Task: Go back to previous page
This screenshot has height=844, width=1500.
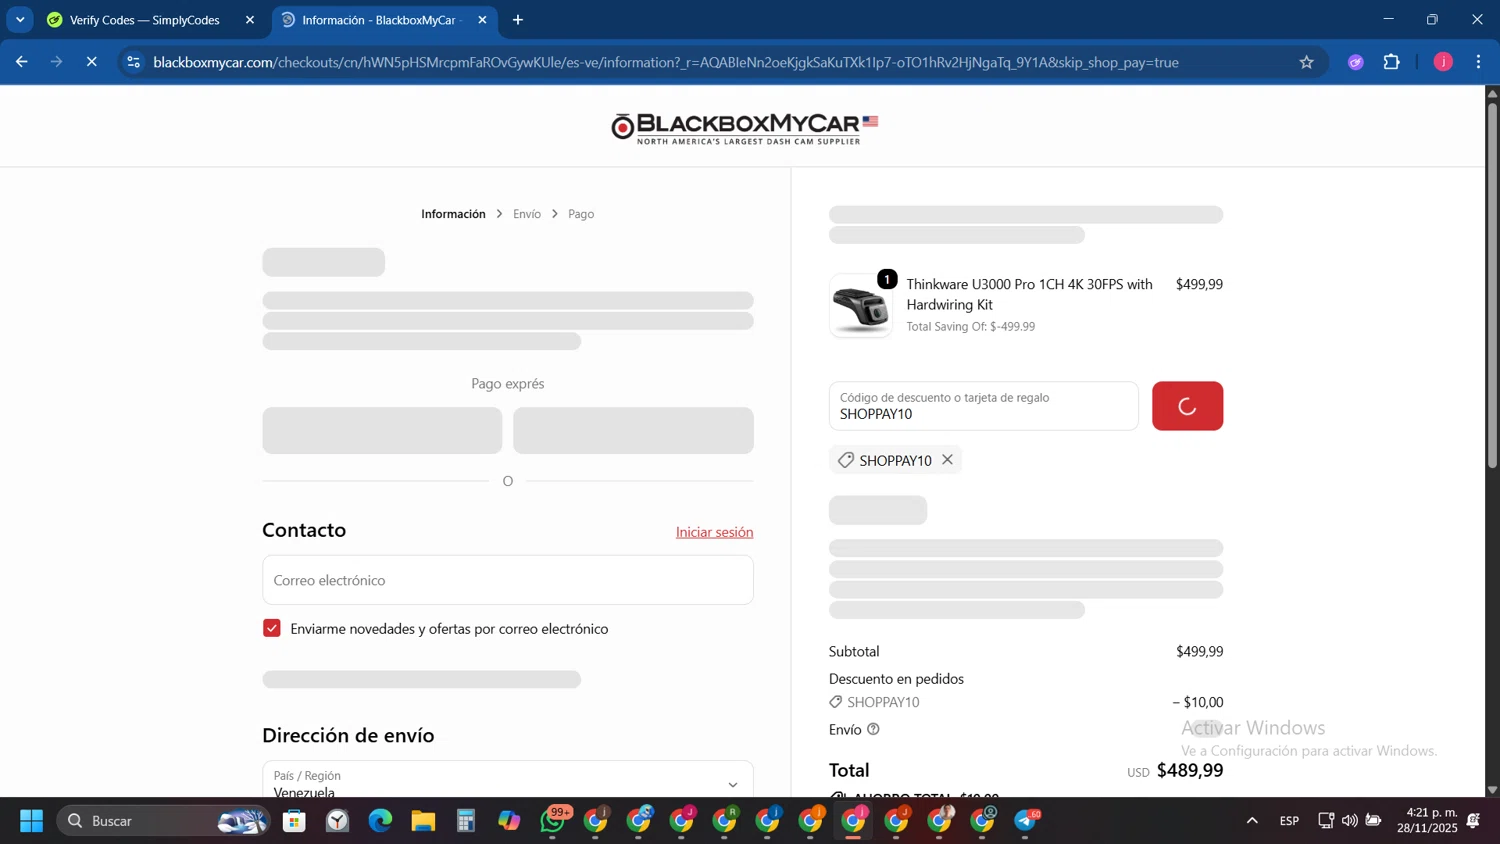Action: [x=22, y=62]
